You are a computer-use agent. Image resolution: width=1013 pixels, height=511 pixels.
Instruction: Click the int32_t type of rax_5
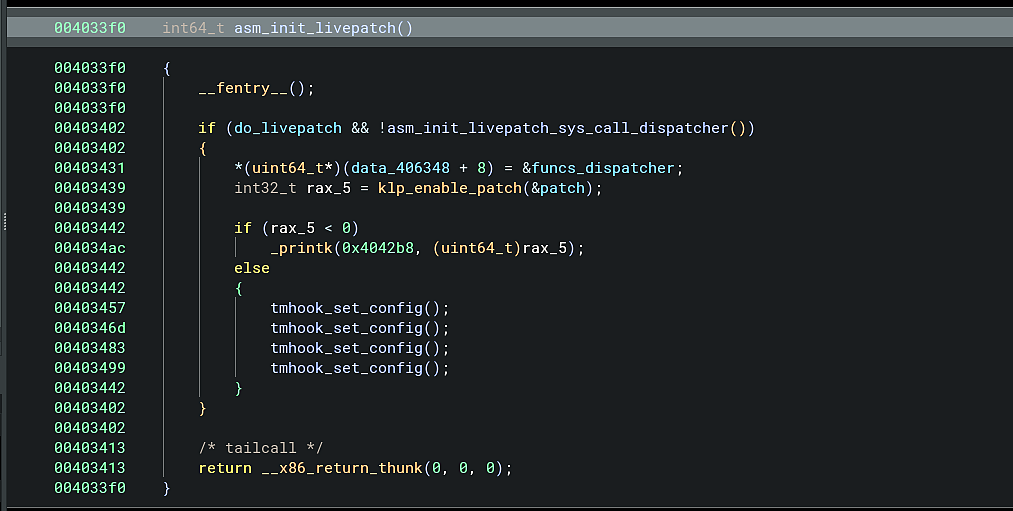click(x=266, y=188)
